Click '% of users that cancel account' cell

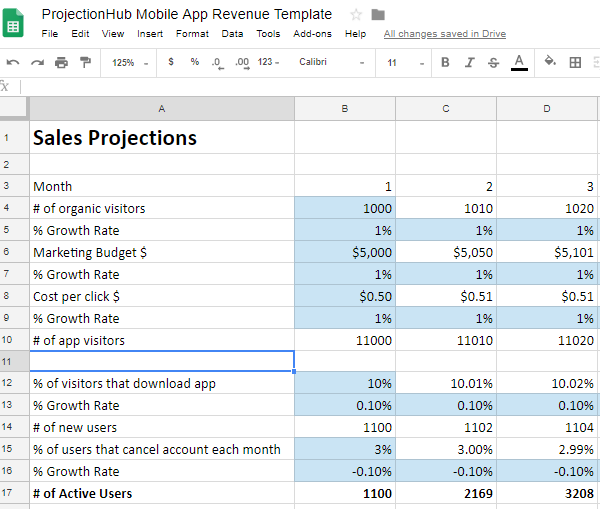tap(162, 449)
